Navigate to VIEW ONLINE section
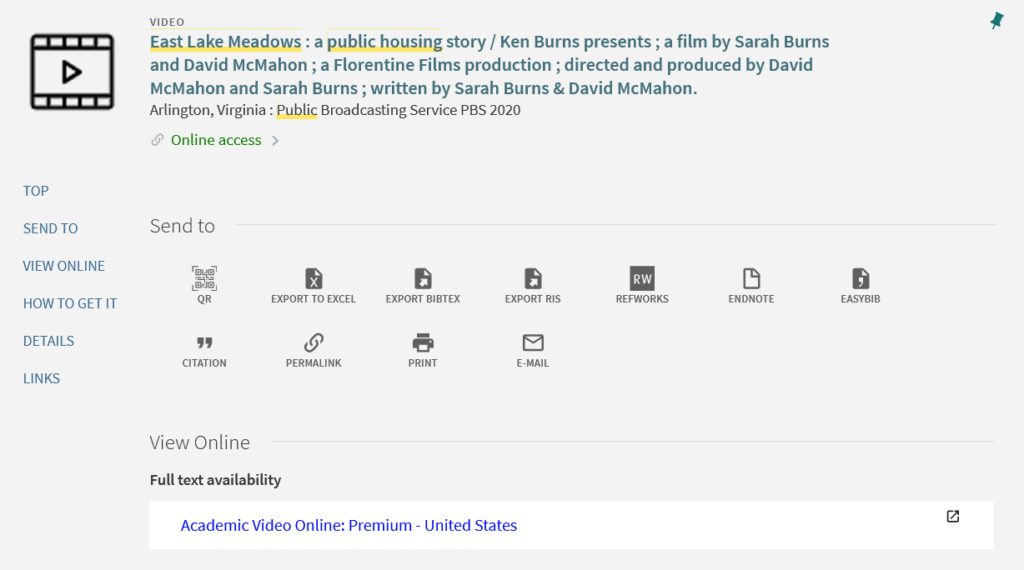This screenshot has height=570, width=1024. [x=64, y=266]
